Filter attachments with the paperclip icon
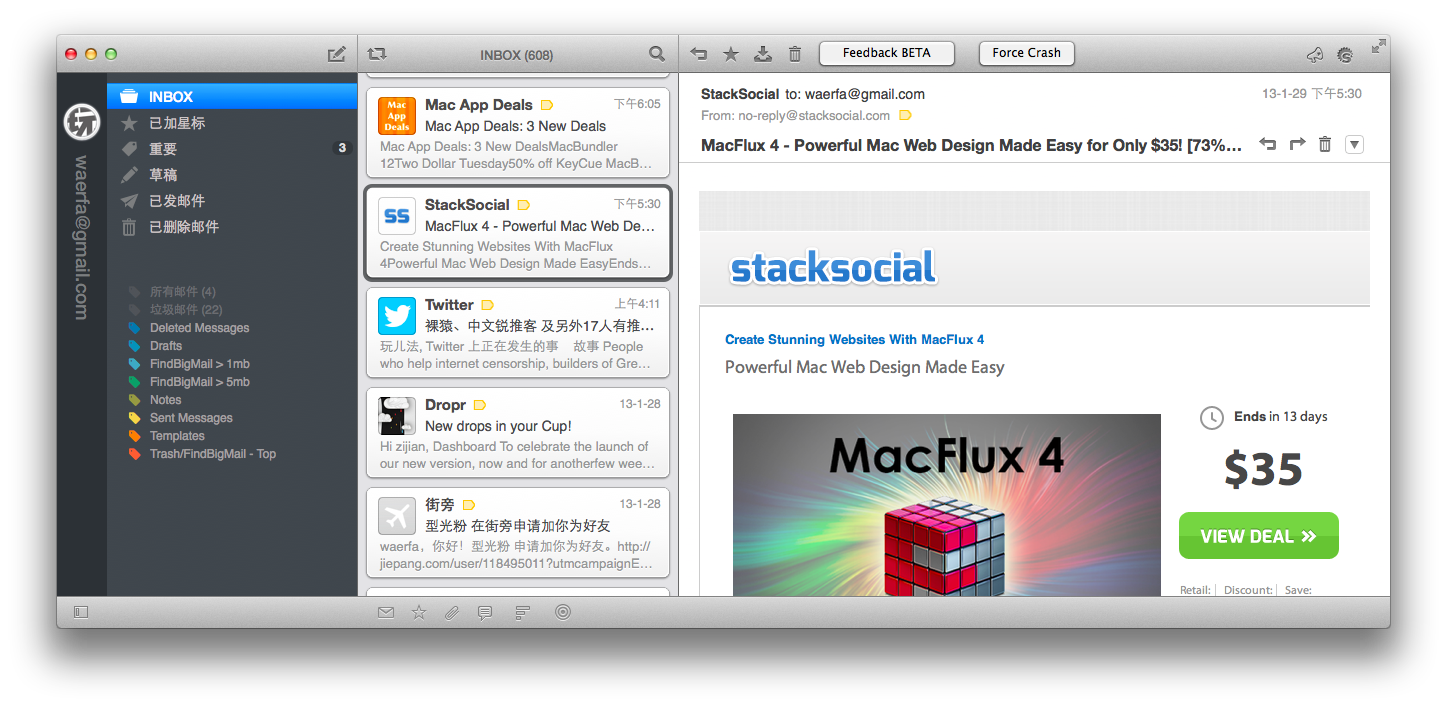This screenshot has width=1447, height=707. click(452, 612)
